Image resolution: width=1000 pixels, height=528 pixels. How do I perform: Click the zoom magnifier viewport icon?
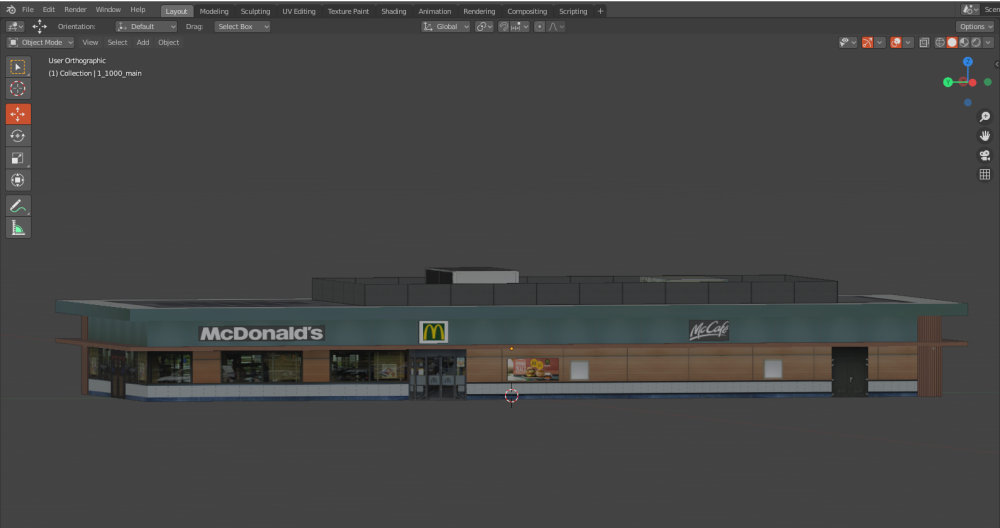click(x=984, y=117)
